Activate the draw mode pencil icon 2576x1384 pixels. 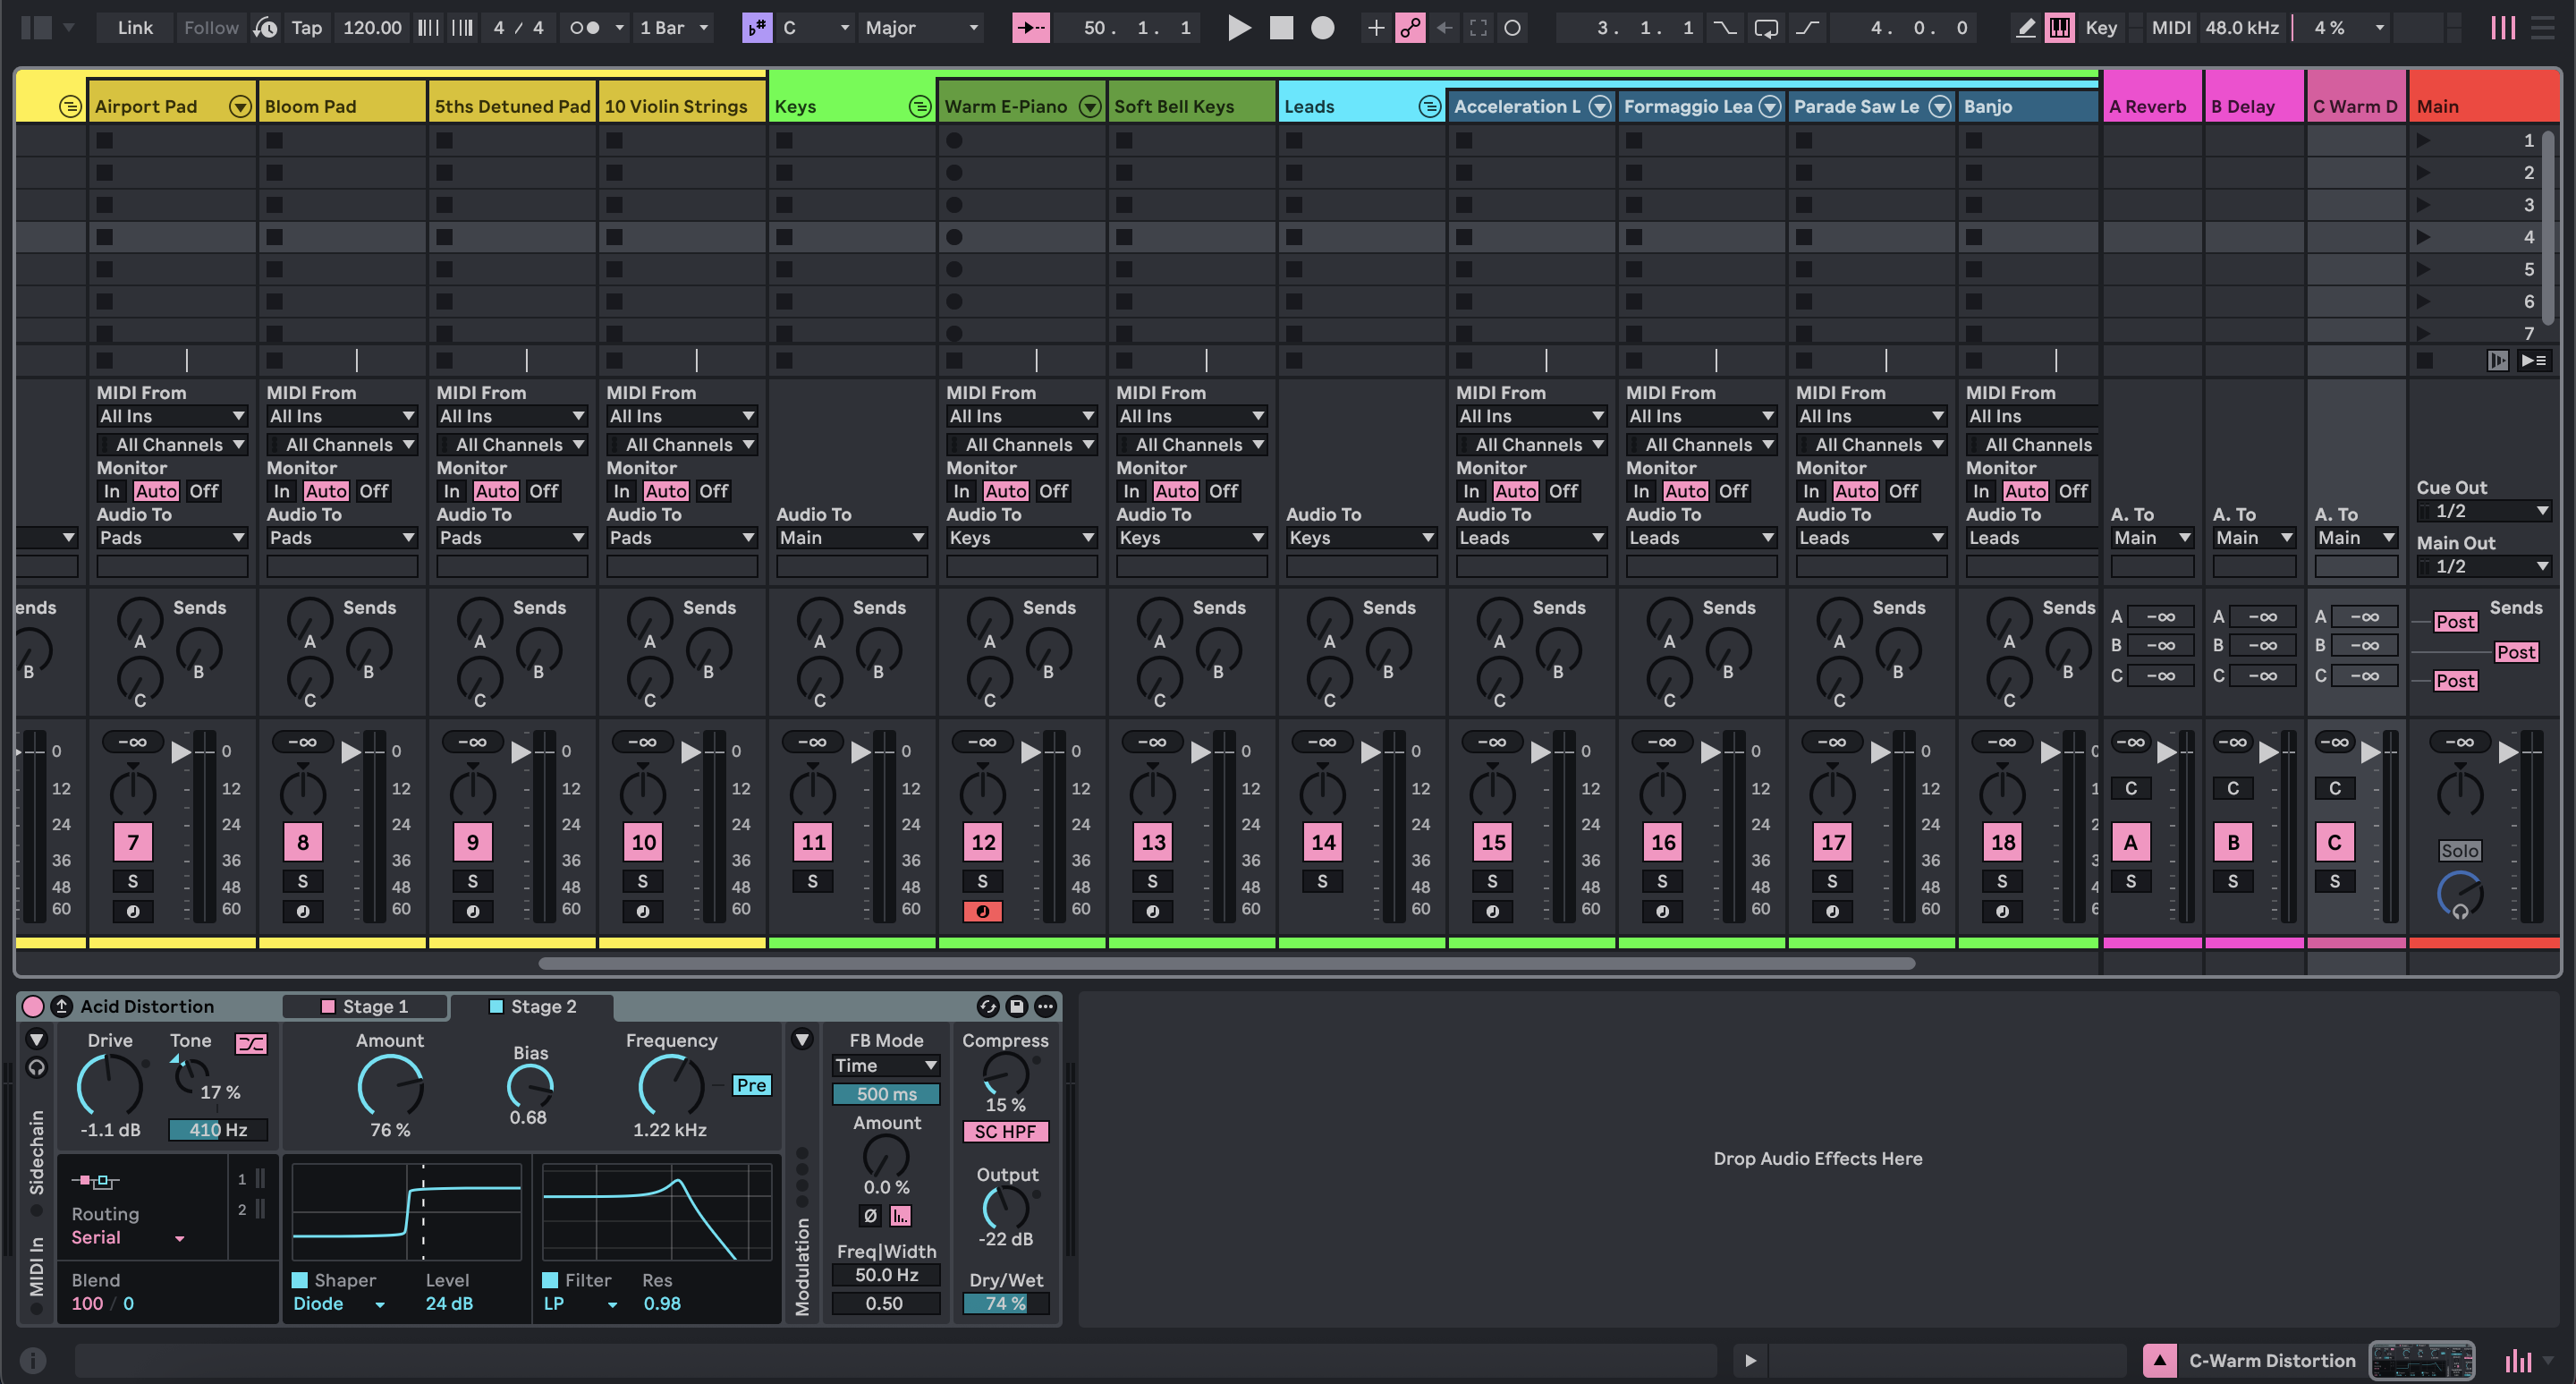pyautogui.click(x=2026, y=27)
